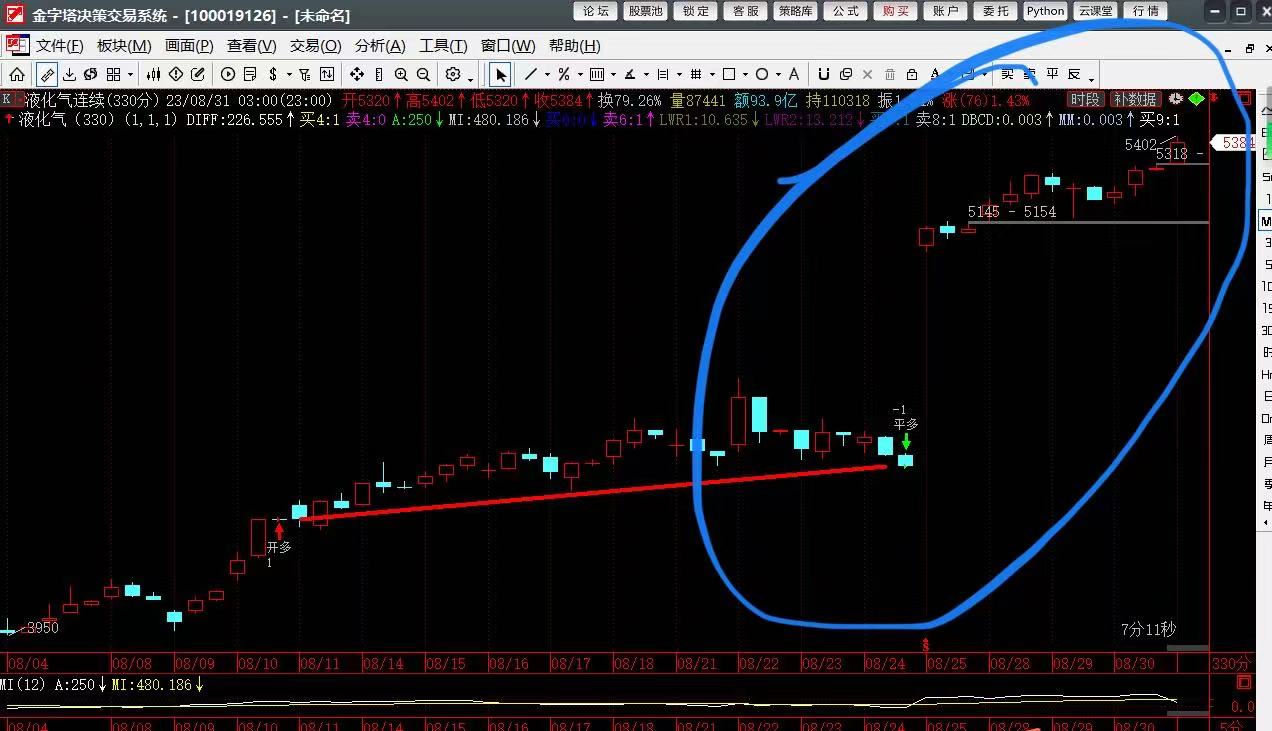Start the circled play replay icon

[228, 74]
